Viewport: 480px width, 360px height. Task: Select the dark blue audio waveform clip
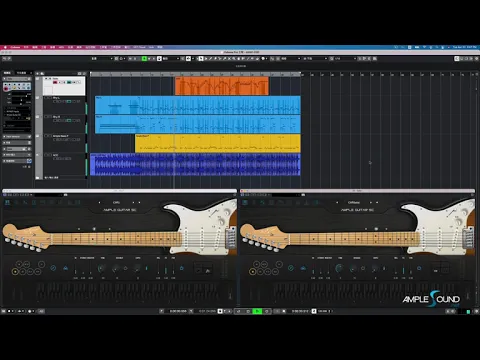point(195,164)
